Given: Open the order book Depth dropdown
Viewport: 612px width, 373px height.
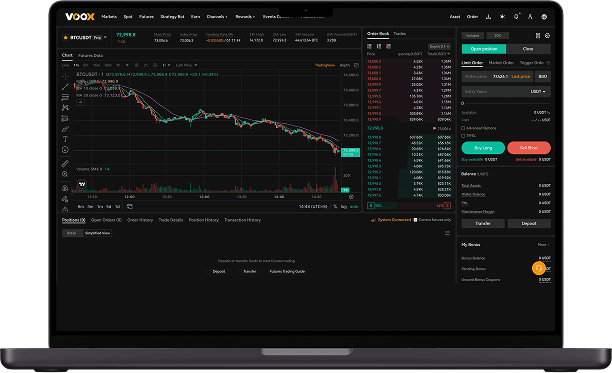Looking at the screenshot, I should click(x=439, y=46).
